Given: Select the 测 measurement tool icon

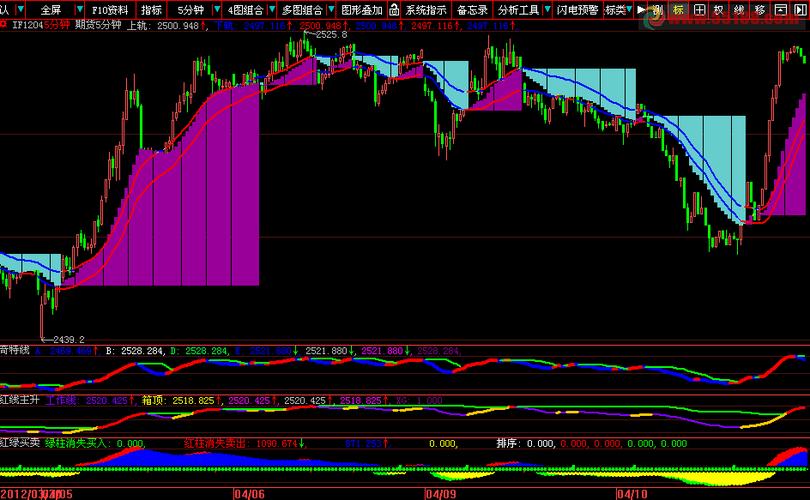Looking at the screenshot, I should point(658,9).
